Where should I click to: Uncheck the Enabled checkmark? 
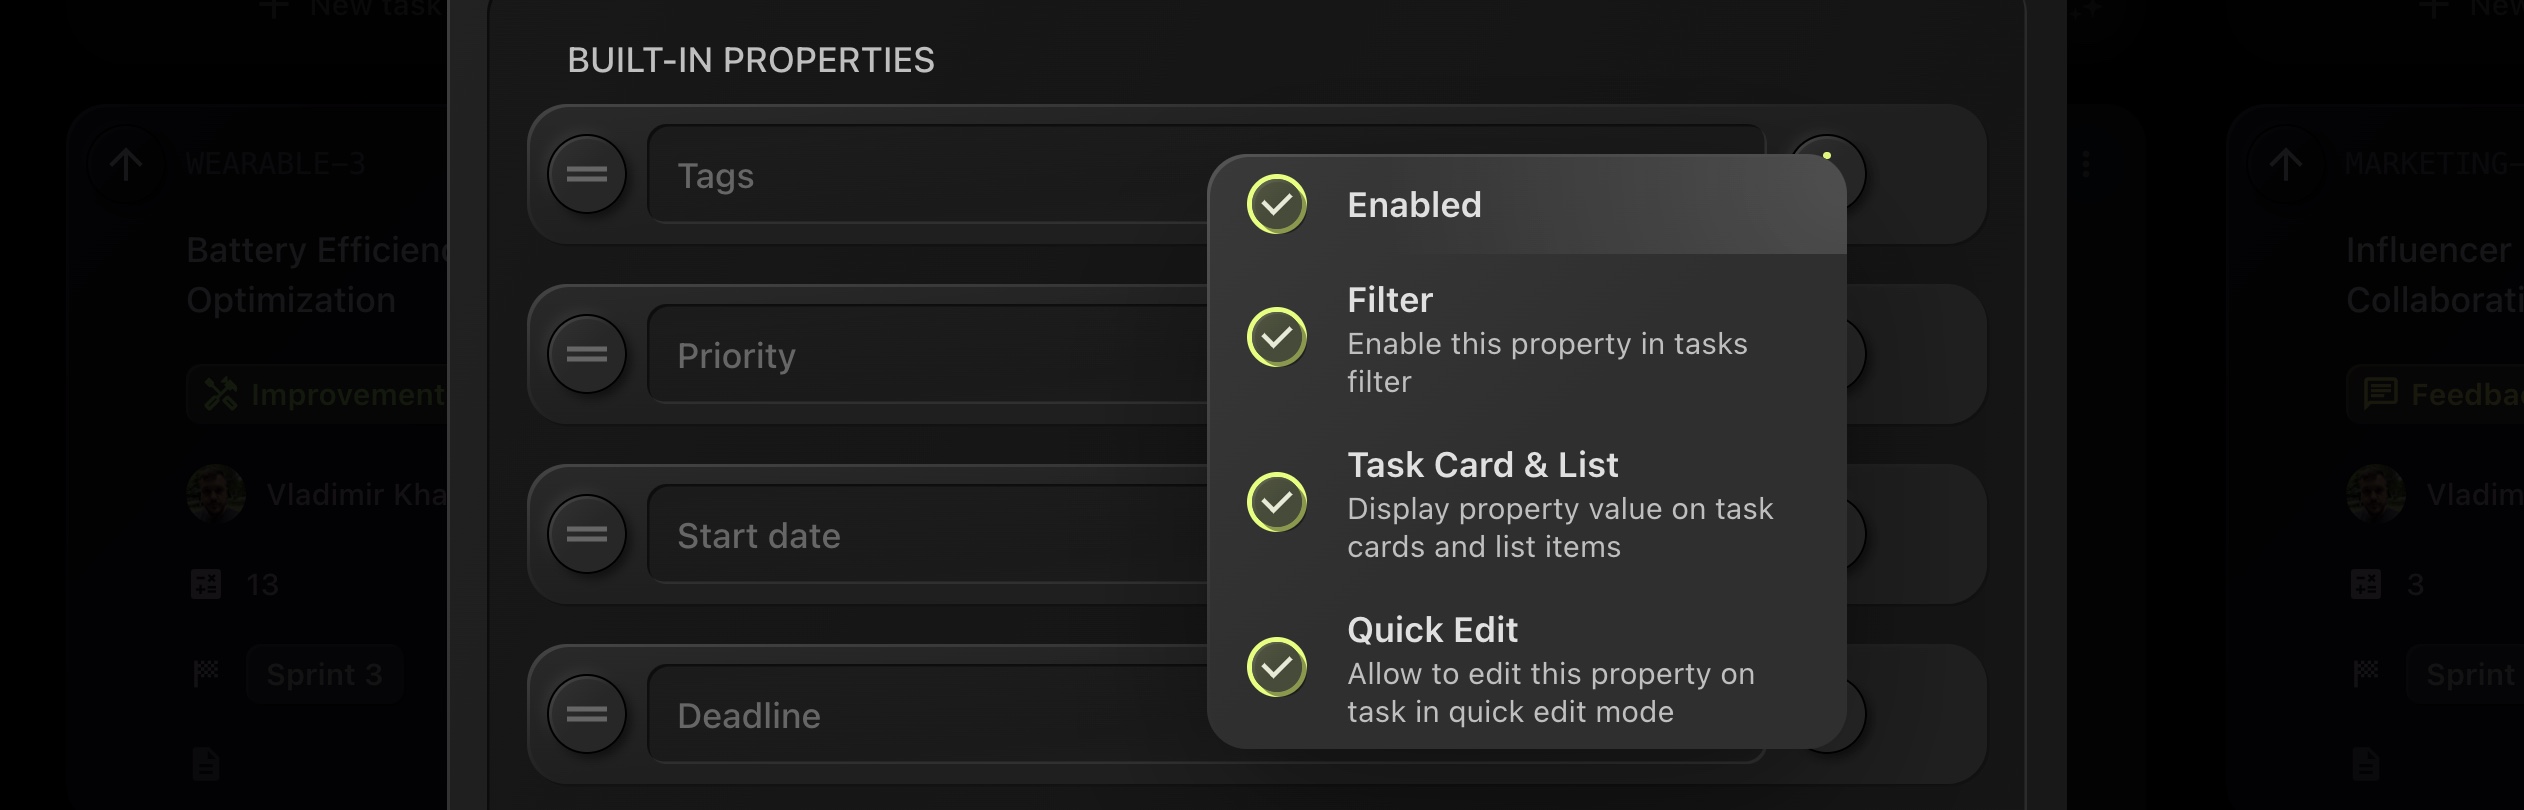pyautogui.click(x=1277, y=205)
